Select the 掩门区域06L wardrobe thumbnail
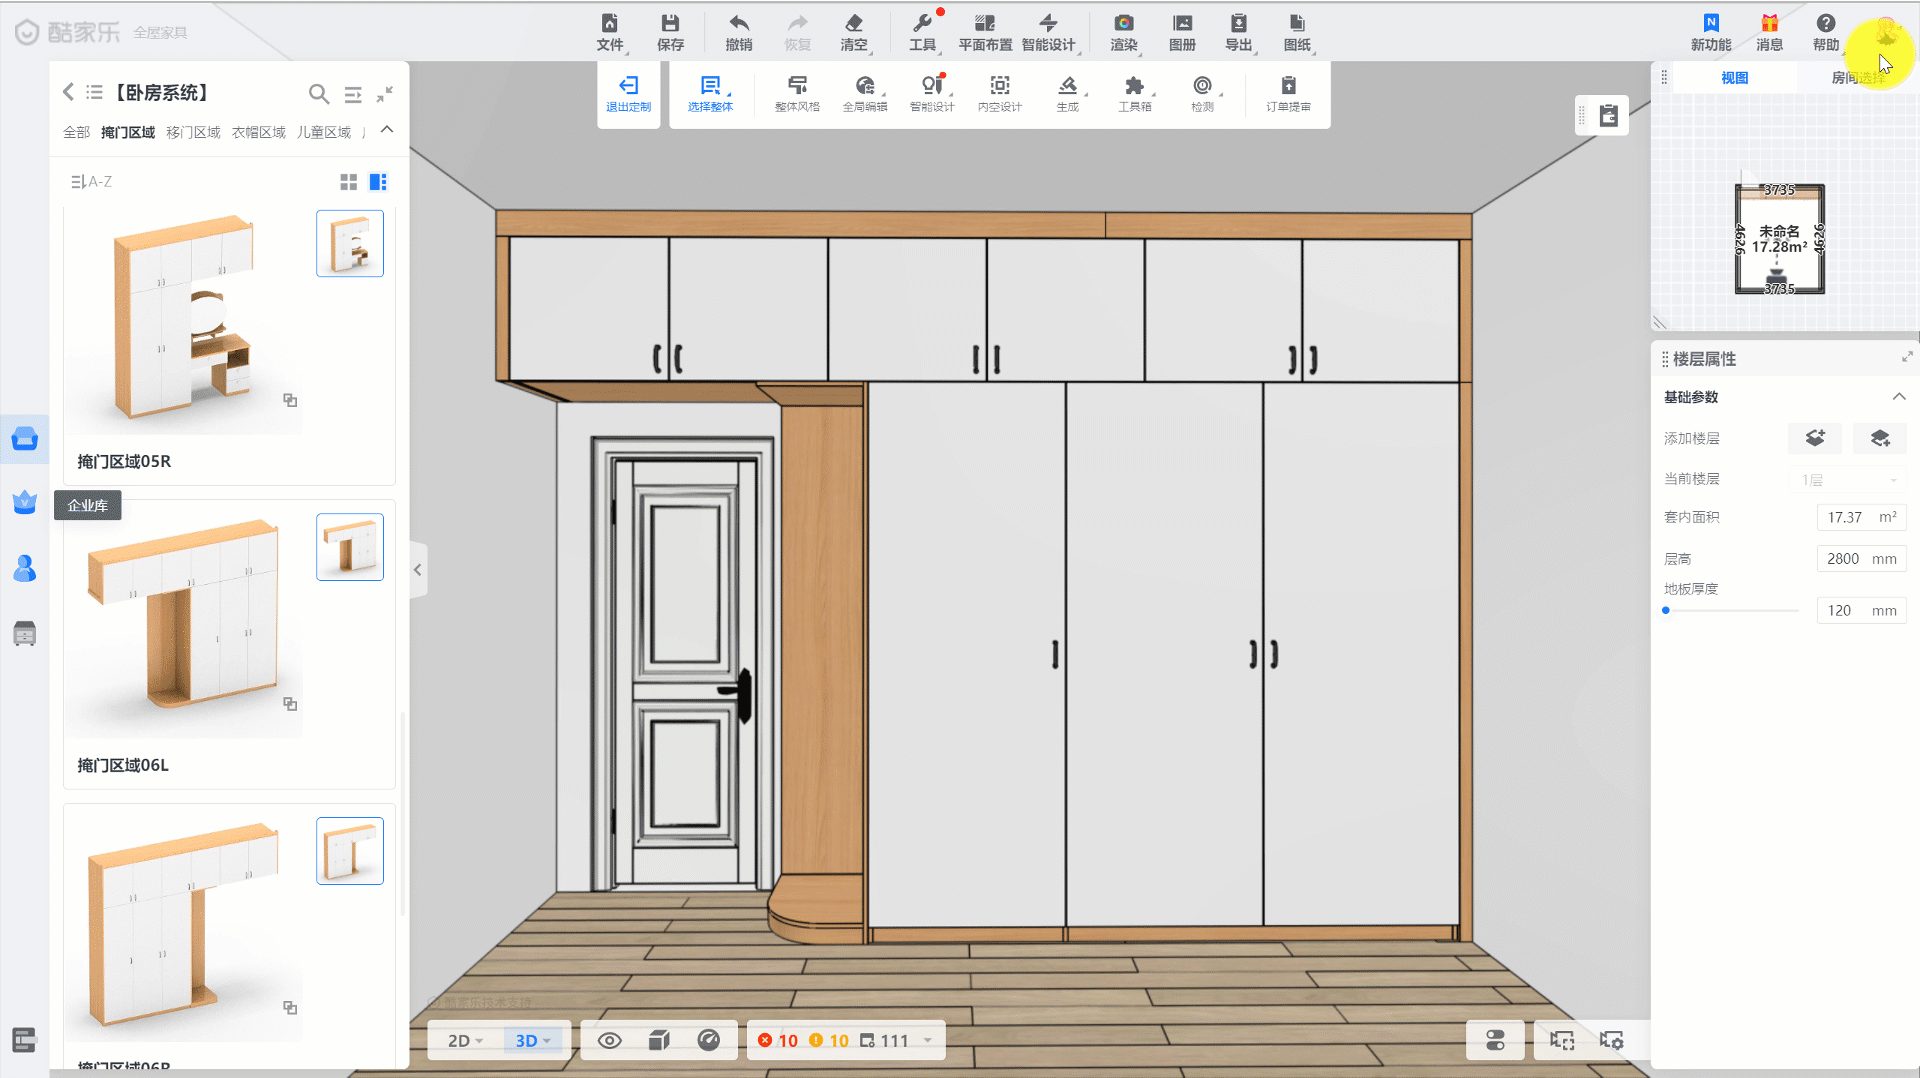1920x1078 pixels. click(184, 615)
